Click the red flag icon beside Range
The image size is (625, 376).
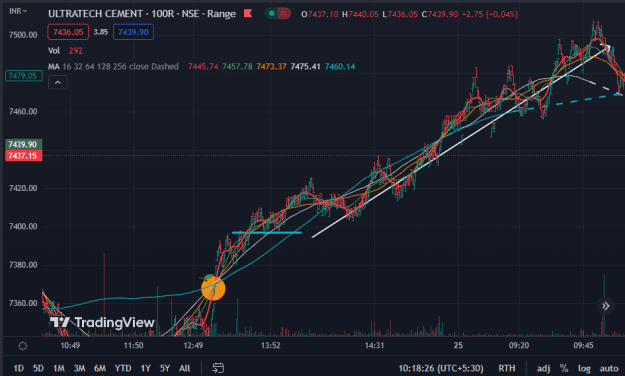coord(248,14)
